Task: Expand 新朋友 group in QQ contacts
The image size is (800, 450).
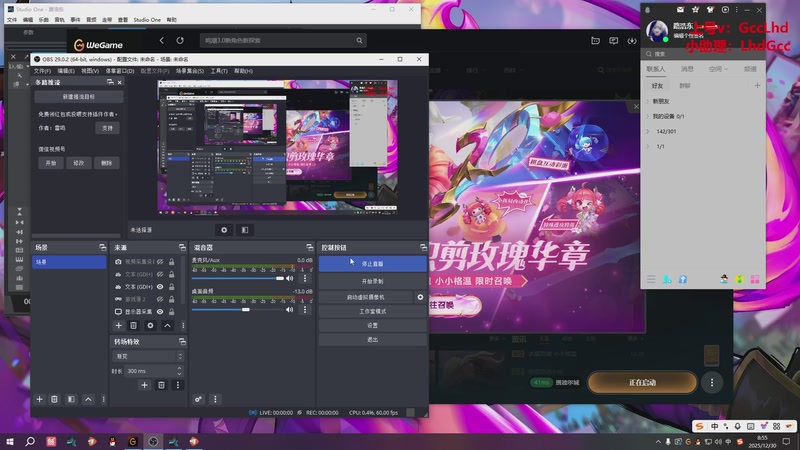Action: click(648, 101)
